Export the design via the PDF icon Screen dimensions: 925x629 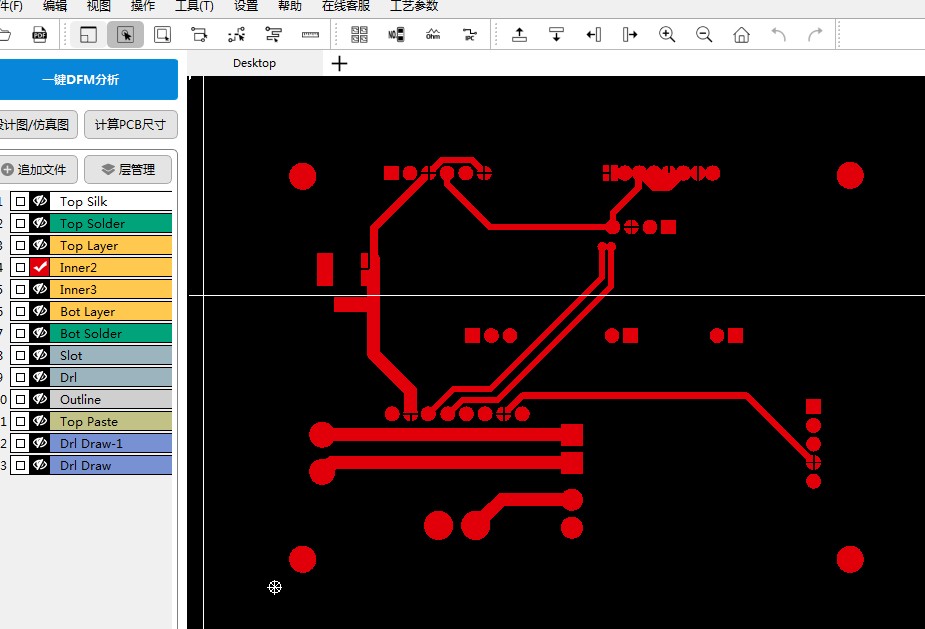click(40, 35)
